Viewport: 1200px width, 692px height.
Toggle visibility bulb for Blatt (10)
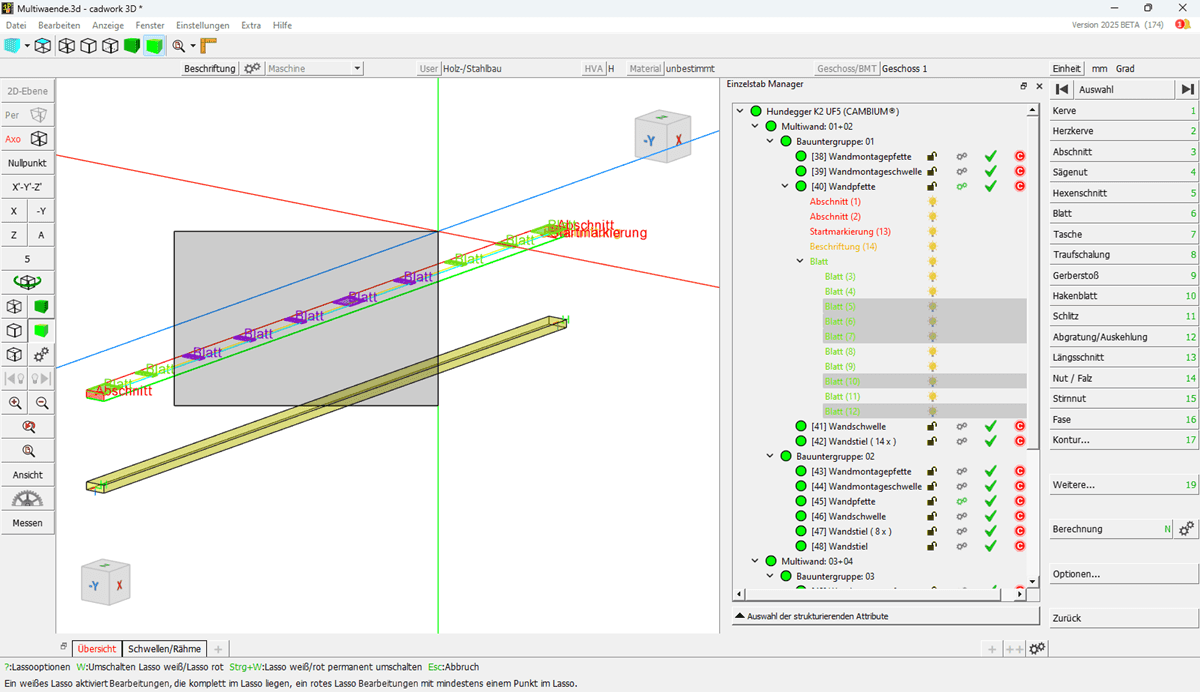pos(932,382)
